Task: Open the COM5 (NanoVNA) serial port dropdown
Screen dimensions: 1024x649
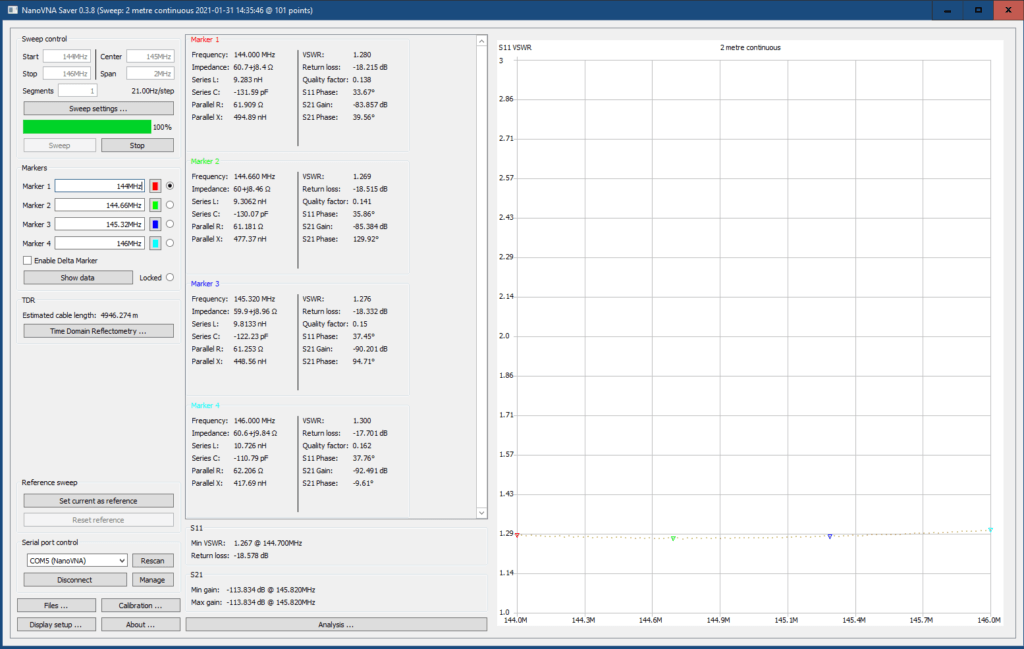Action: click(77, 561)
